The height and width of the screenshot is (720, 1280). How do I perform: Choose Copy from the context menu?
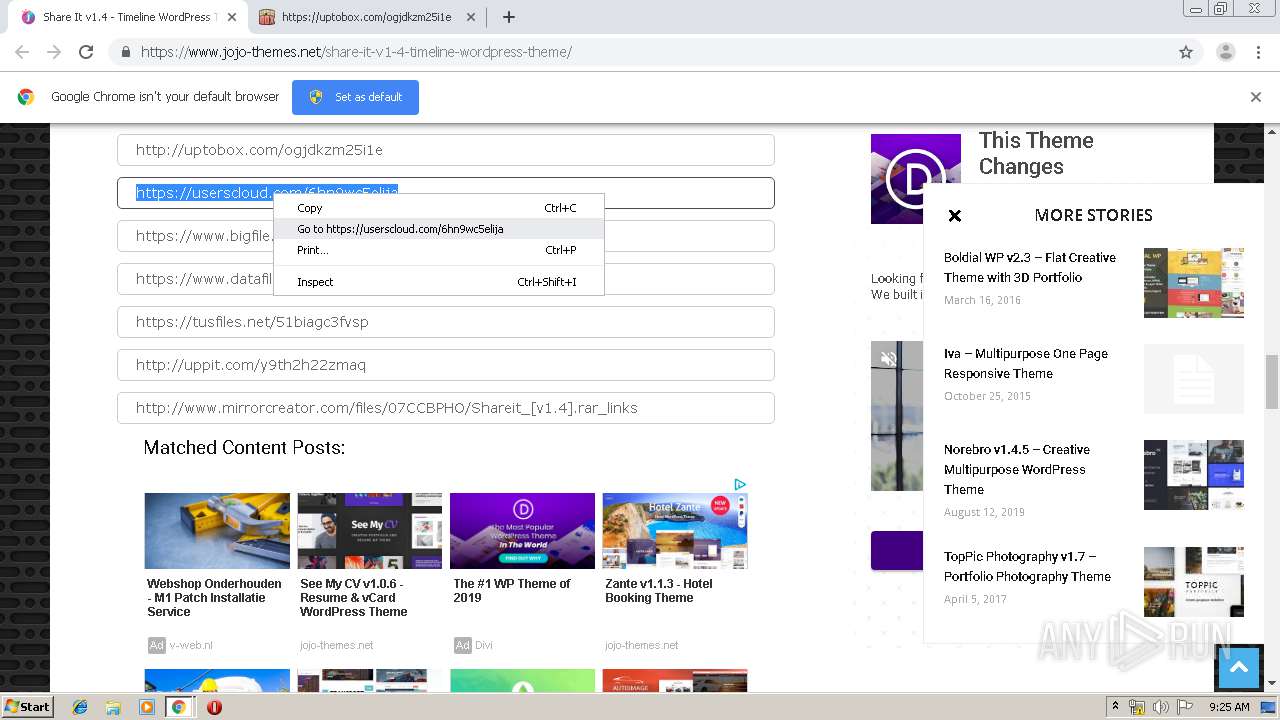pyautogui.click(x=439, y=208)
